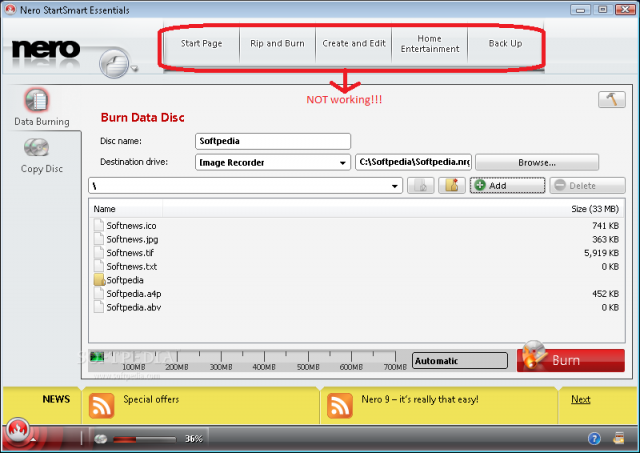Image resolution: width=640 pixels, height=453 pixels.
Task: Click the Nero flame start button
Action: (x=17, y=430)
